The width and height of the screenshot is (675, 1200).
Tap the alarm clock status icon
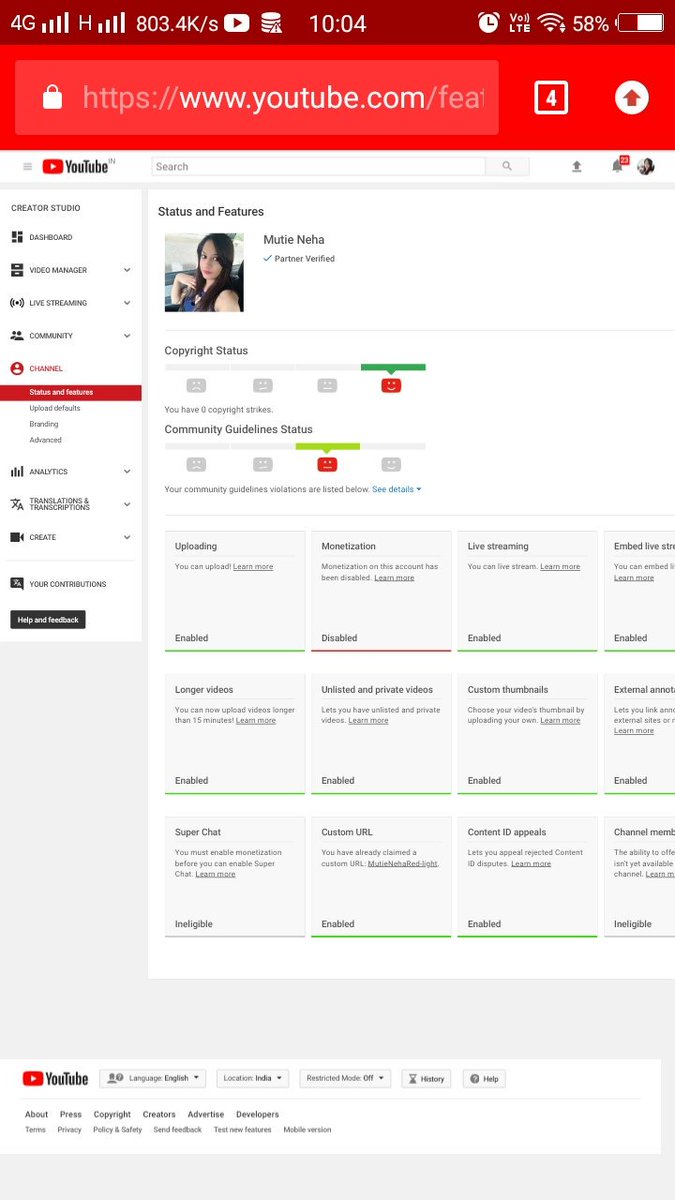(x=488, y=22)
